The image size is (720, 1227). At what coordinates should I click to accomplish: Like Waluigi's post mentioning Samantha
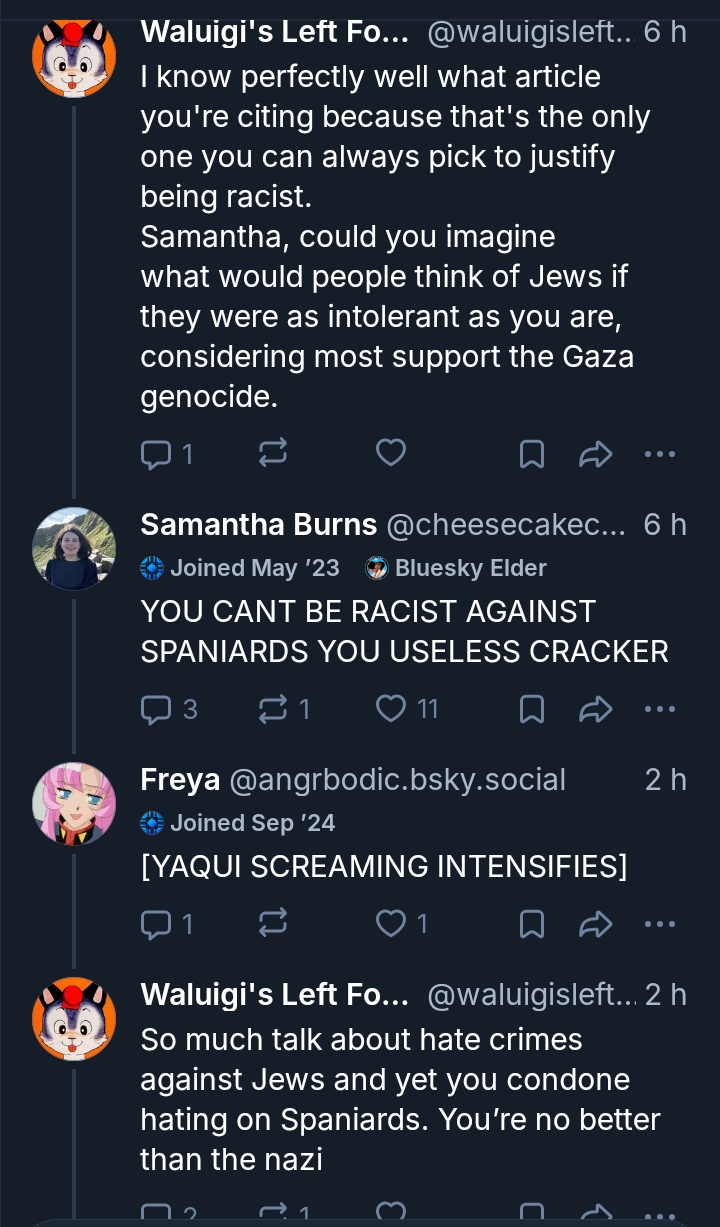[x=391, y=454]
